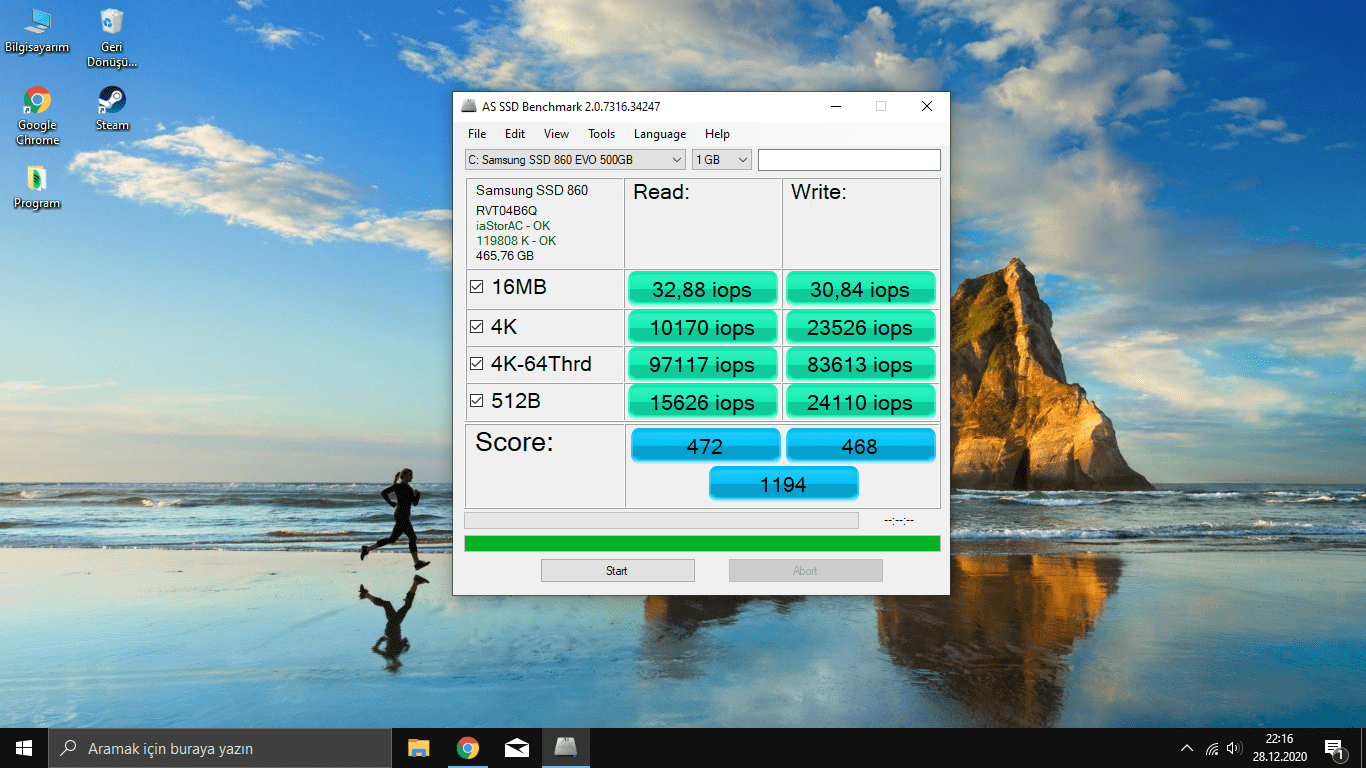Click the iaStorAC - OK driver status

click(x=513, y=226)
